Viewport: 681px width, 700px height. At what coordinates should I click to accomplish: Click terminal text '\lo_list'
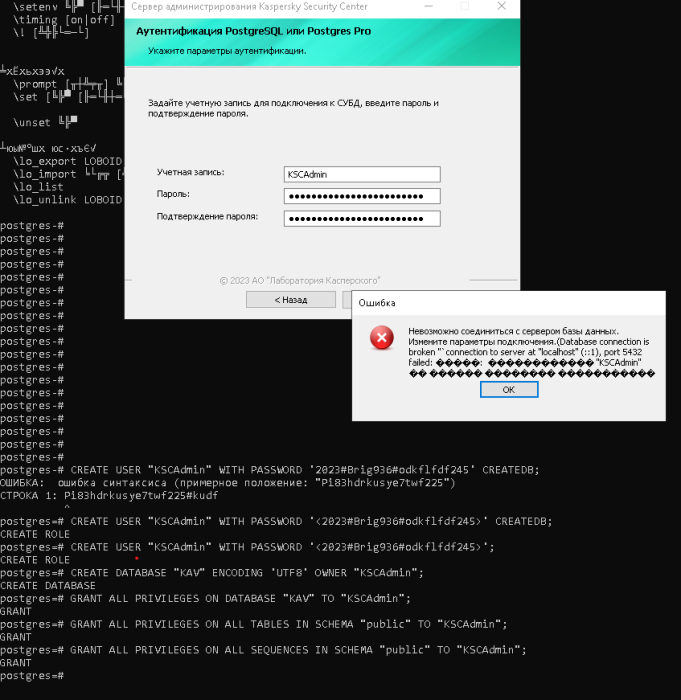(x=38, y=187)
